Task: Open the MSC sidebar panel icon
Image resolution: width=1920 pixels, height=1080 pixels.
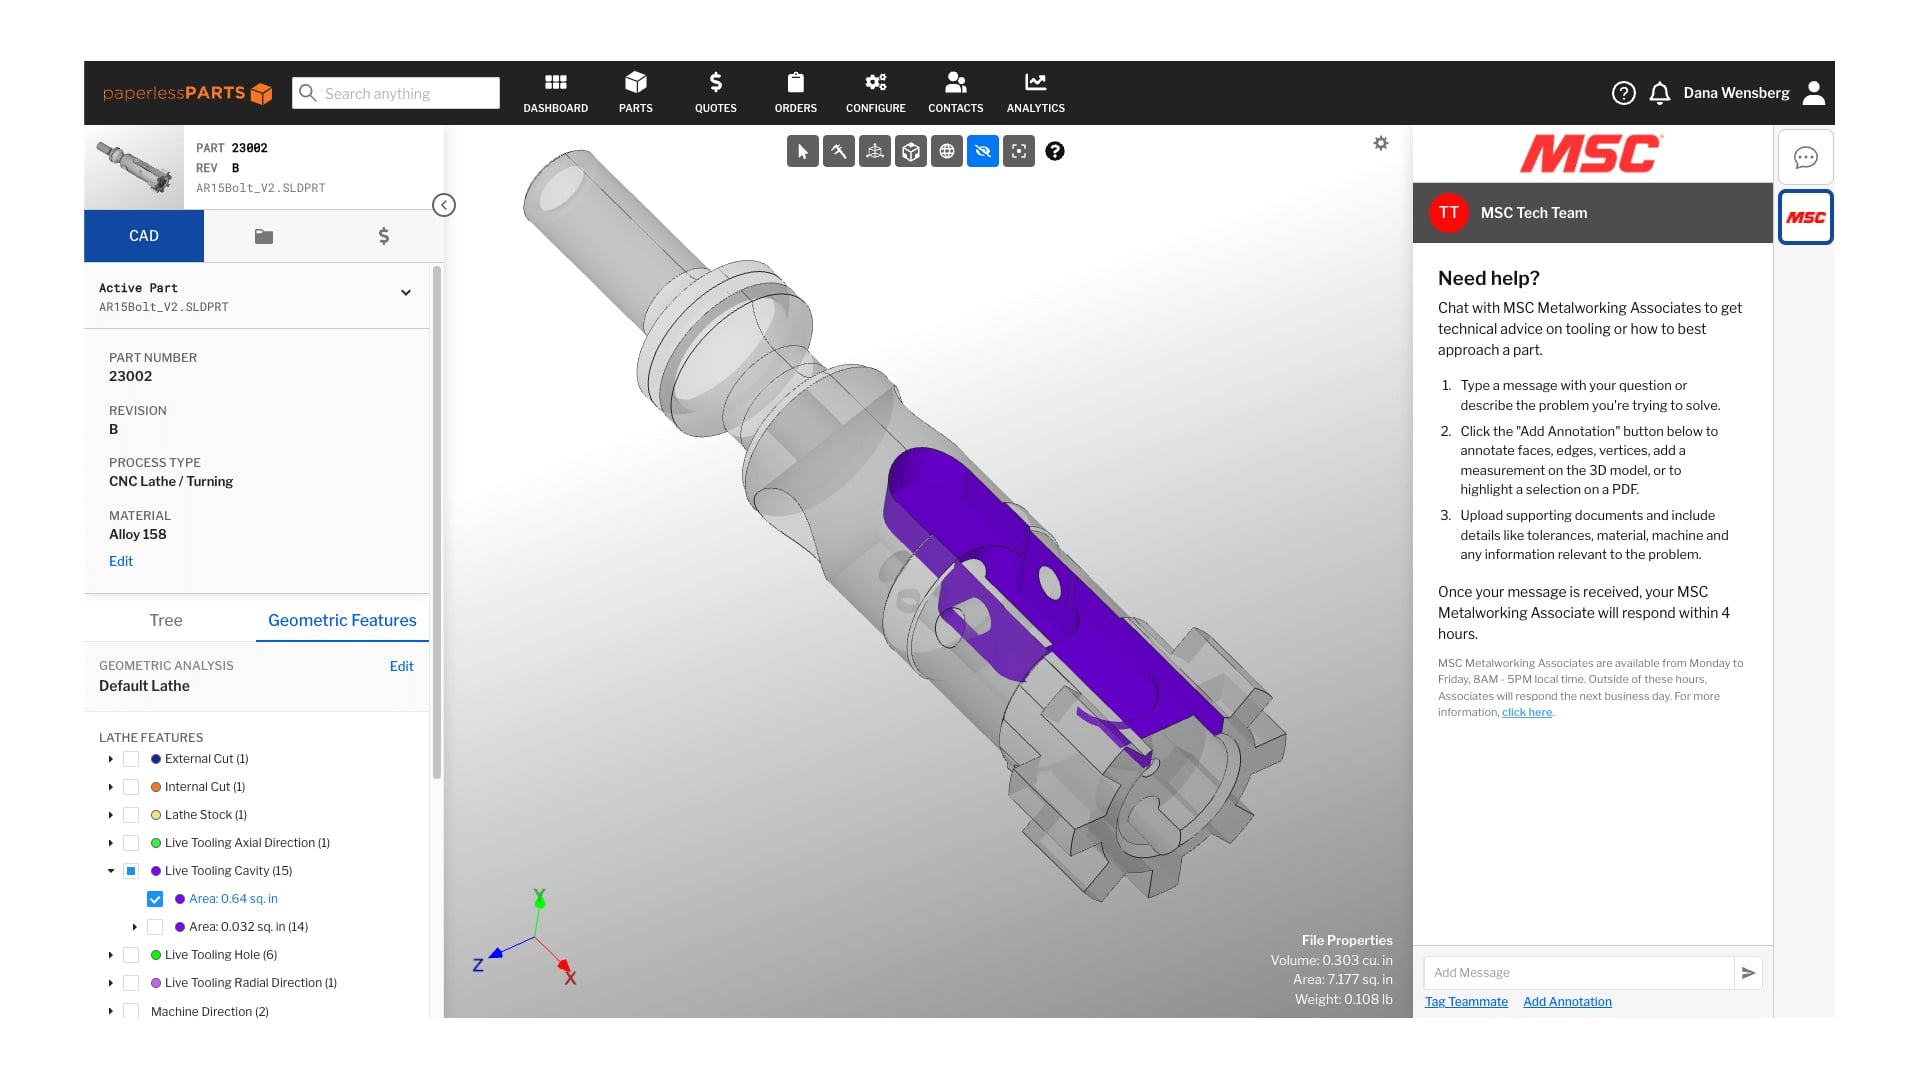Action: (x=1805, y=217)
